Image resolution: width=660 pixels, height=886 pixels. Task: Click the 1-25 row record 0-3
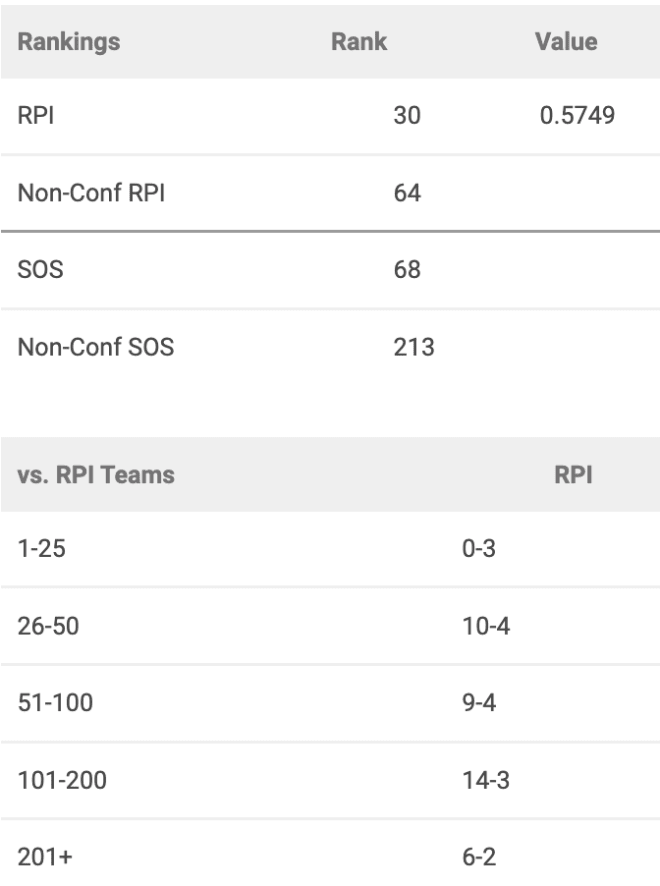(479, 549)
